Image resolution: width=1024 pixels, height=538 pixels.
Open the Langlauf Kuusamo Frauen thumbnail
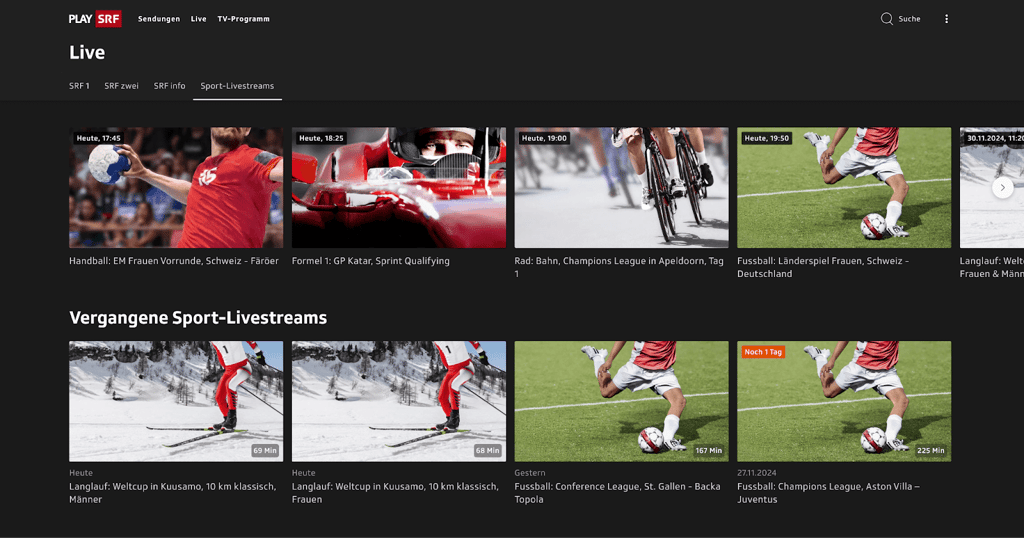[x=399, y=402]
